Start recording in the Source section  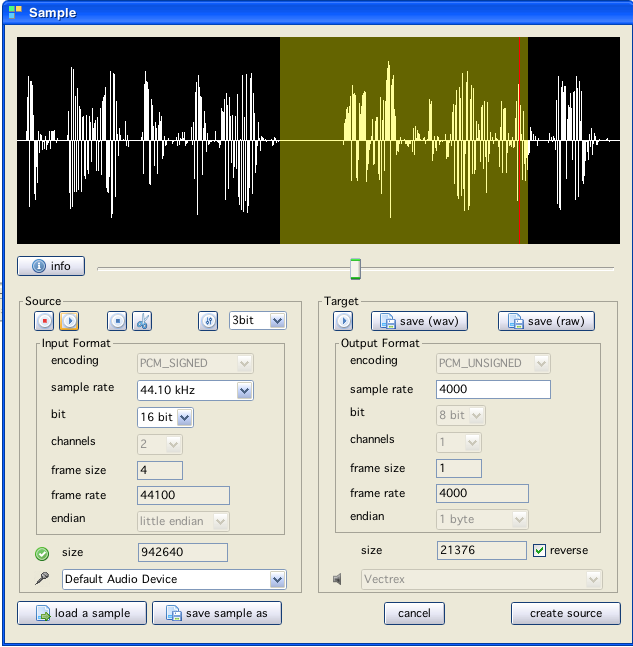44,321
